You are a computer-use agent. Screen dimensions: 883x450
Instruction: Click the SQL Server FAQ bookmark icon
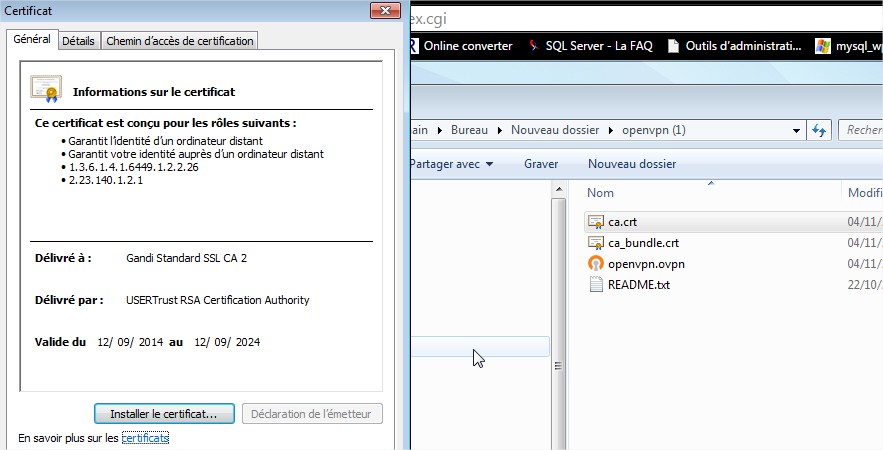[533, 46]
